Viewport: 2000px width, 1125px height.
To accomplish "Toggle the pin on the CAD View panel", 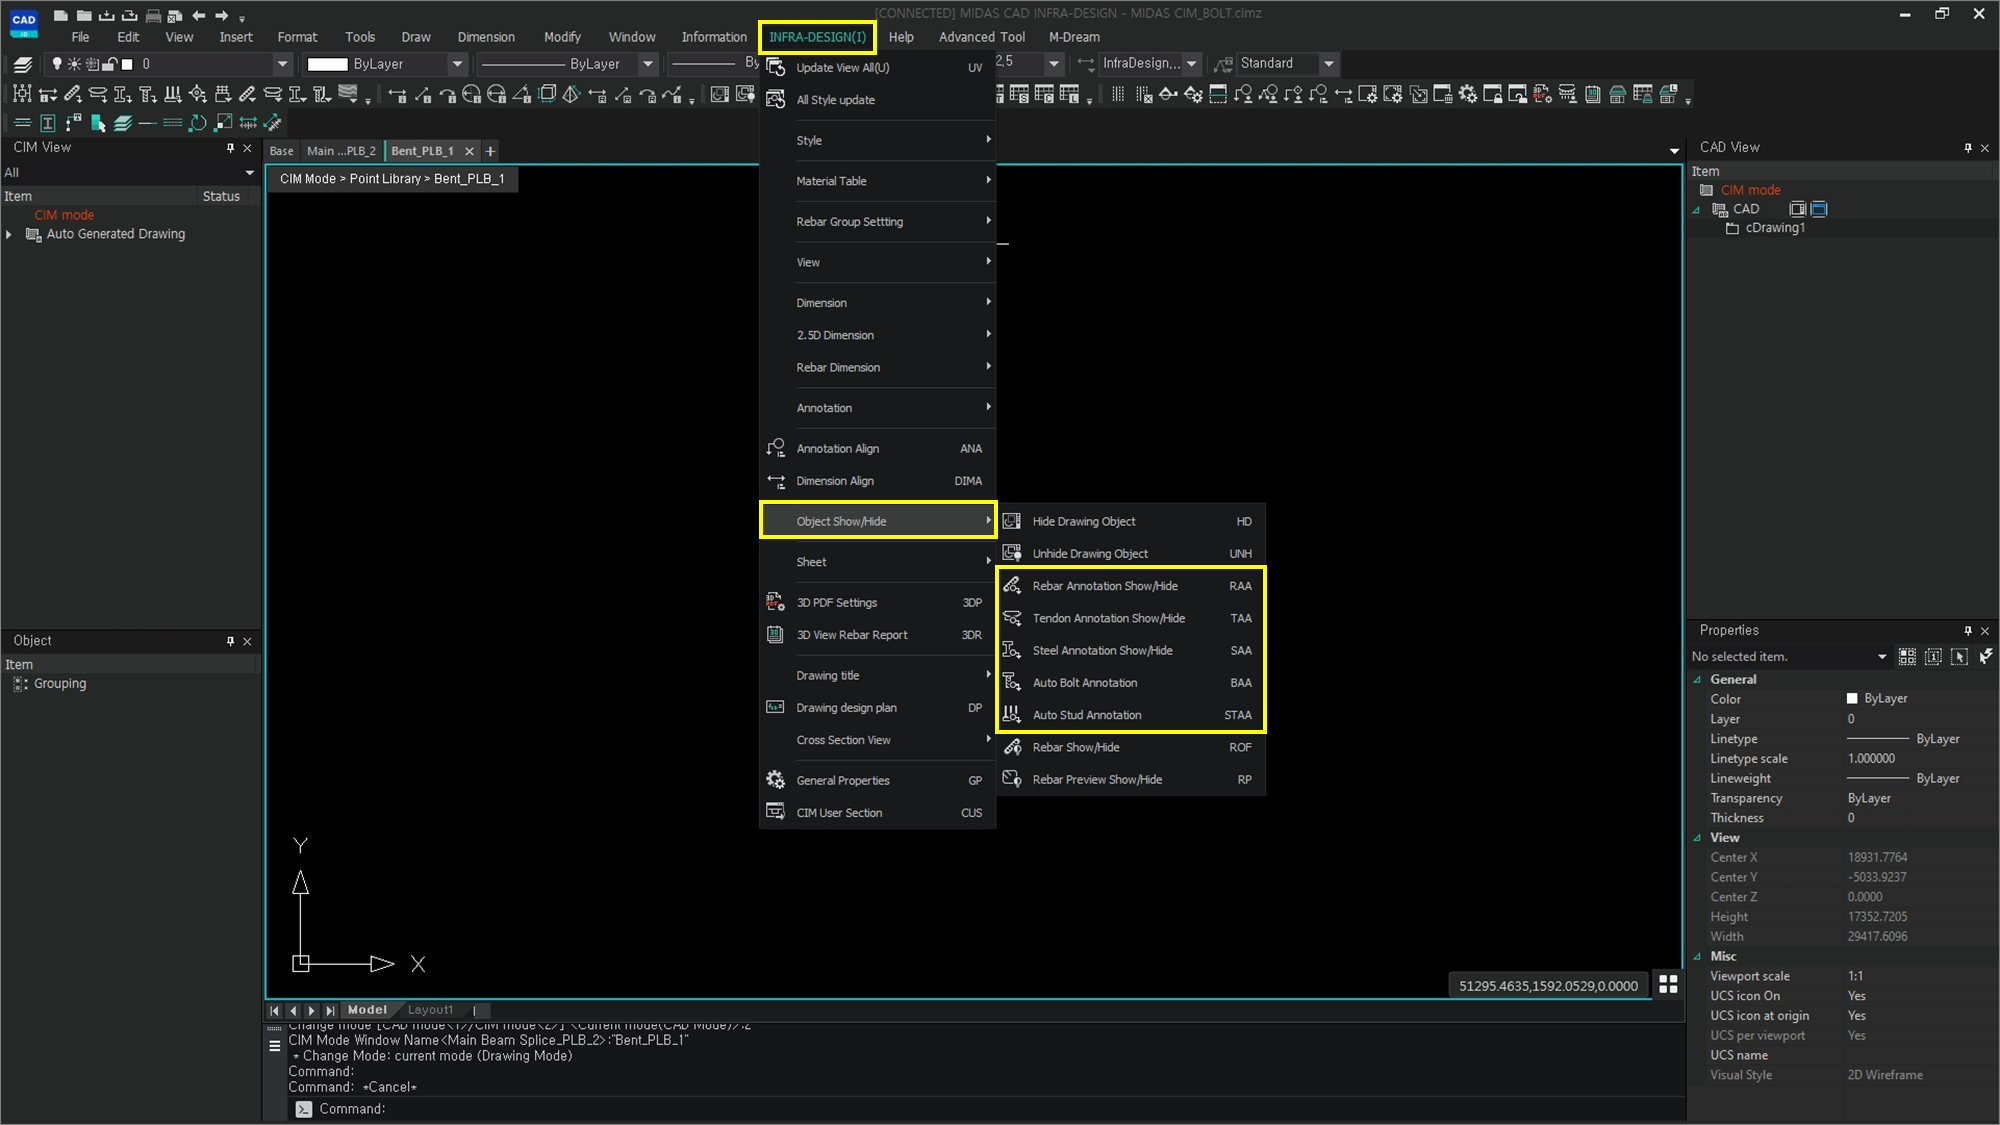I will [1968, 148].
